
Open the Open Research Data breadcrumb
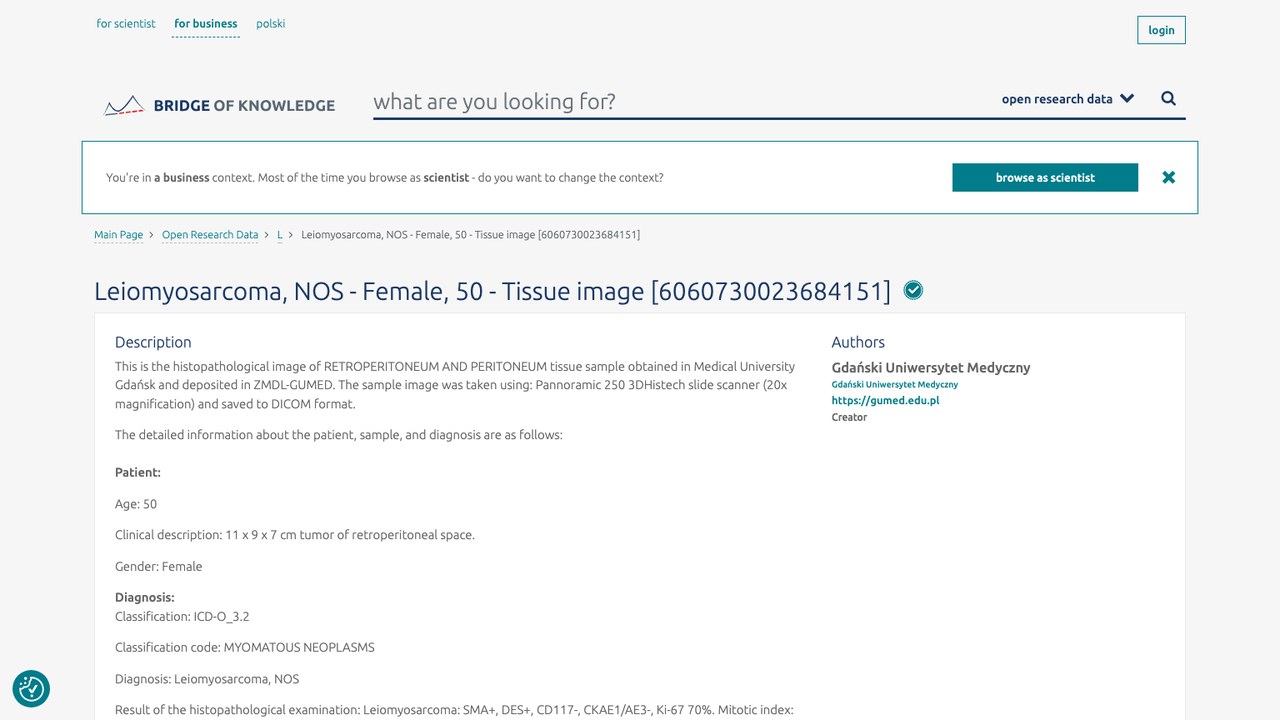[x=210, y=235]
